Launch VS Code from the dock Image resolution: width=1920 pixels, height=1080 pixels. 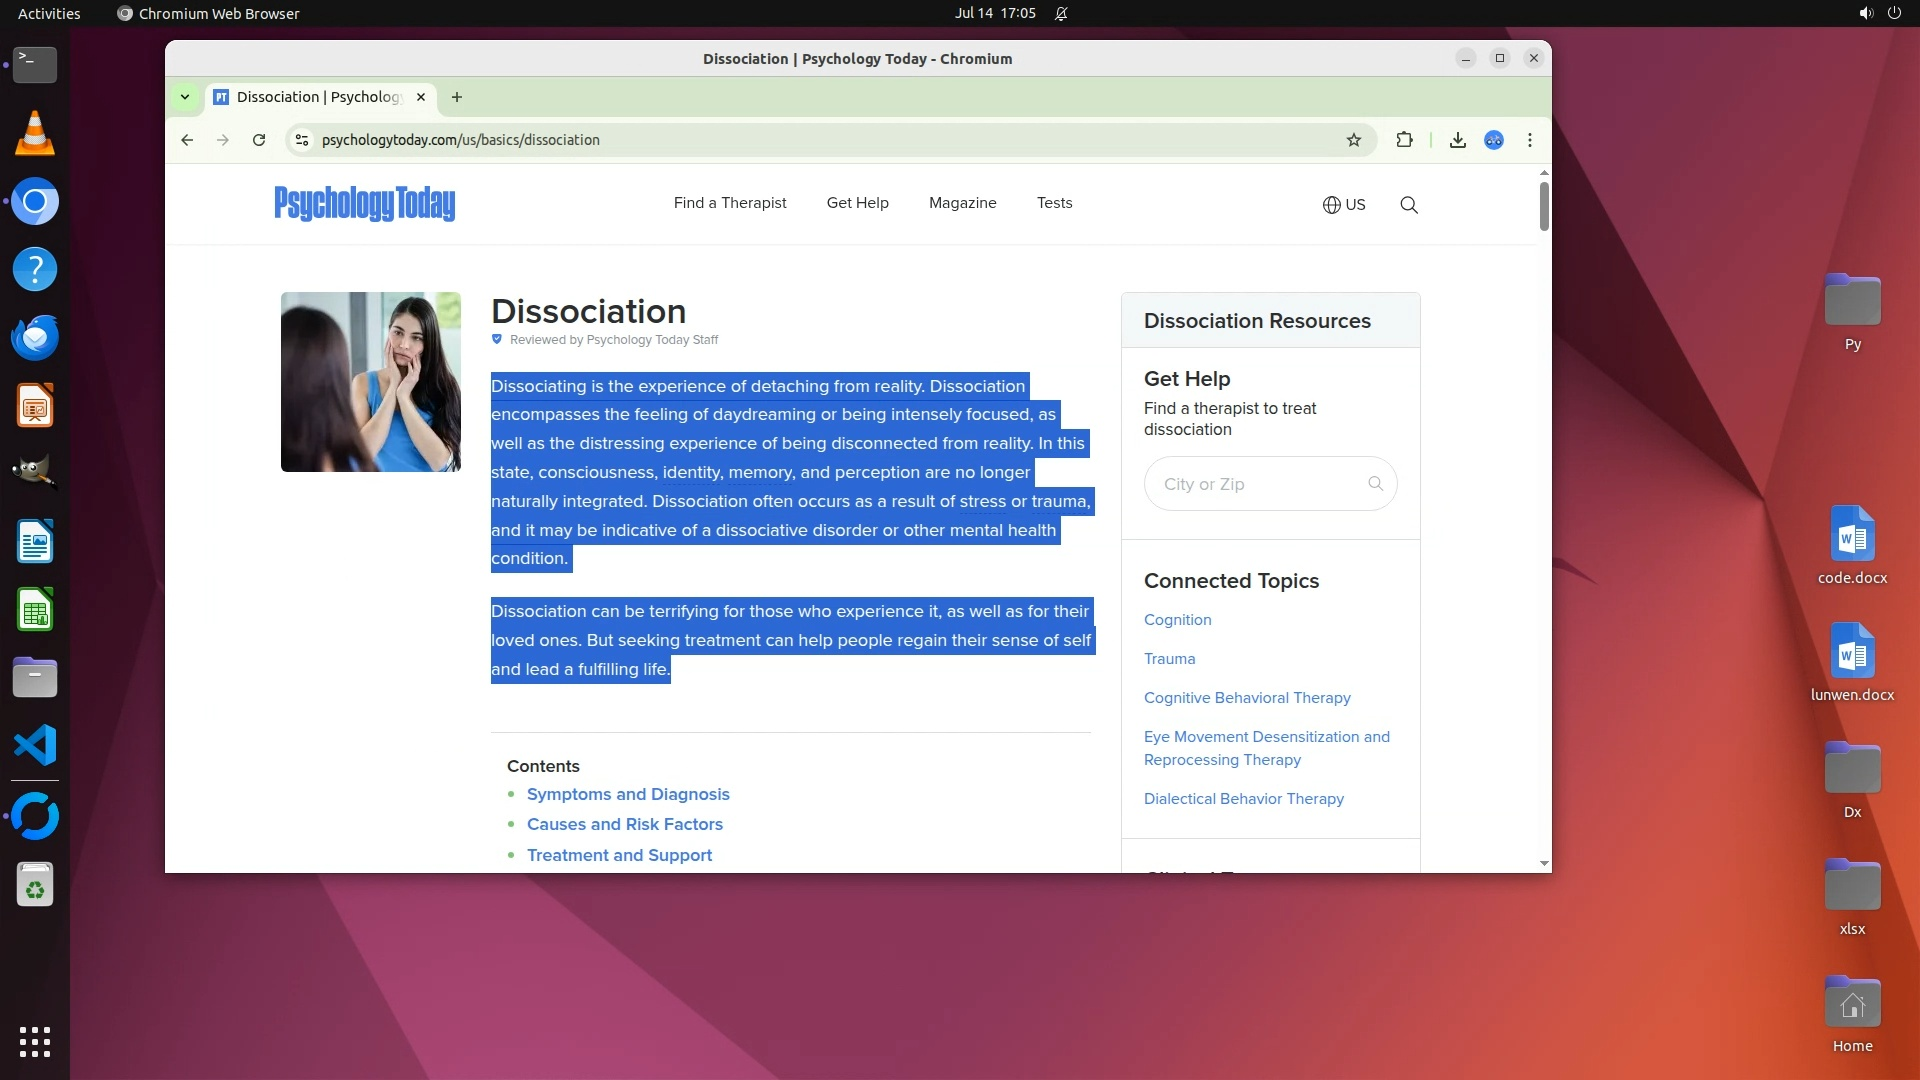coord(35,746)
